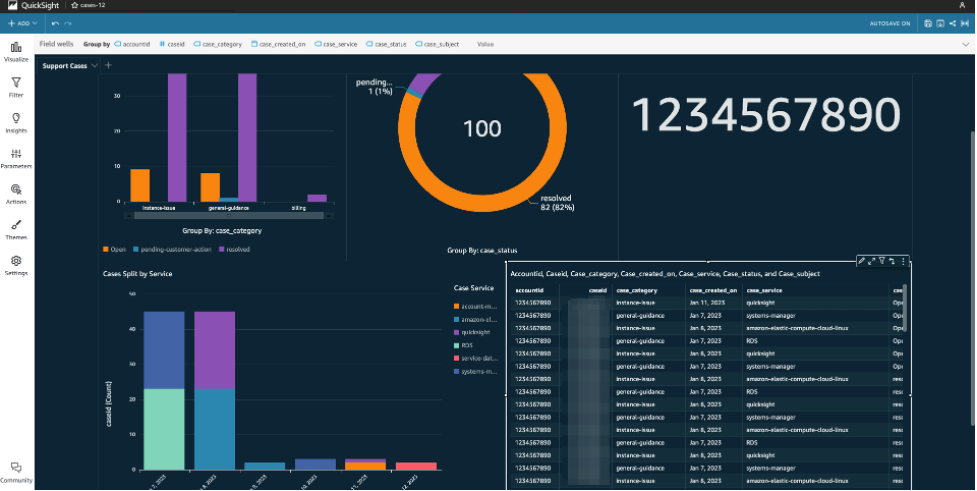Open the Filter panel
The width and height of the screenshot is (977, 491).
[16, 87]
